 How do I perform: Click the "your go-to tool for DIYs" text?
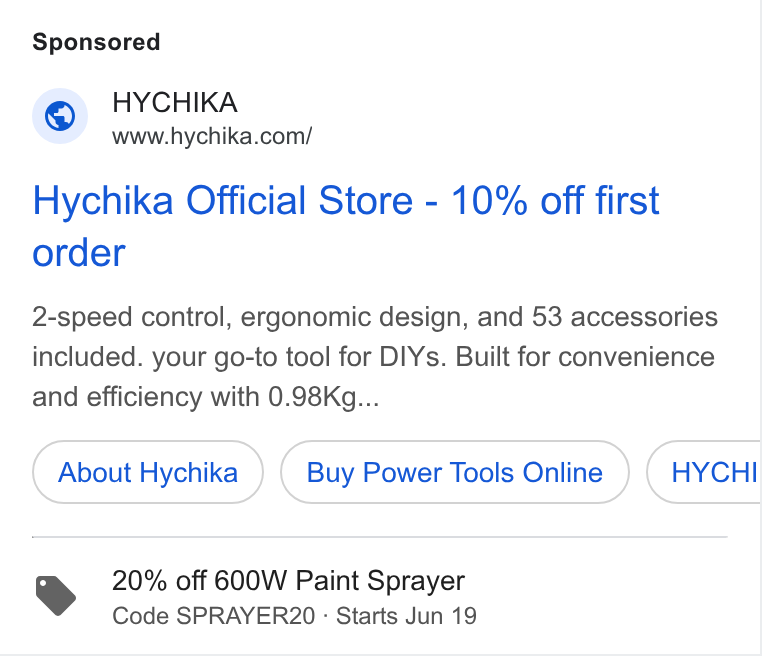299,357
